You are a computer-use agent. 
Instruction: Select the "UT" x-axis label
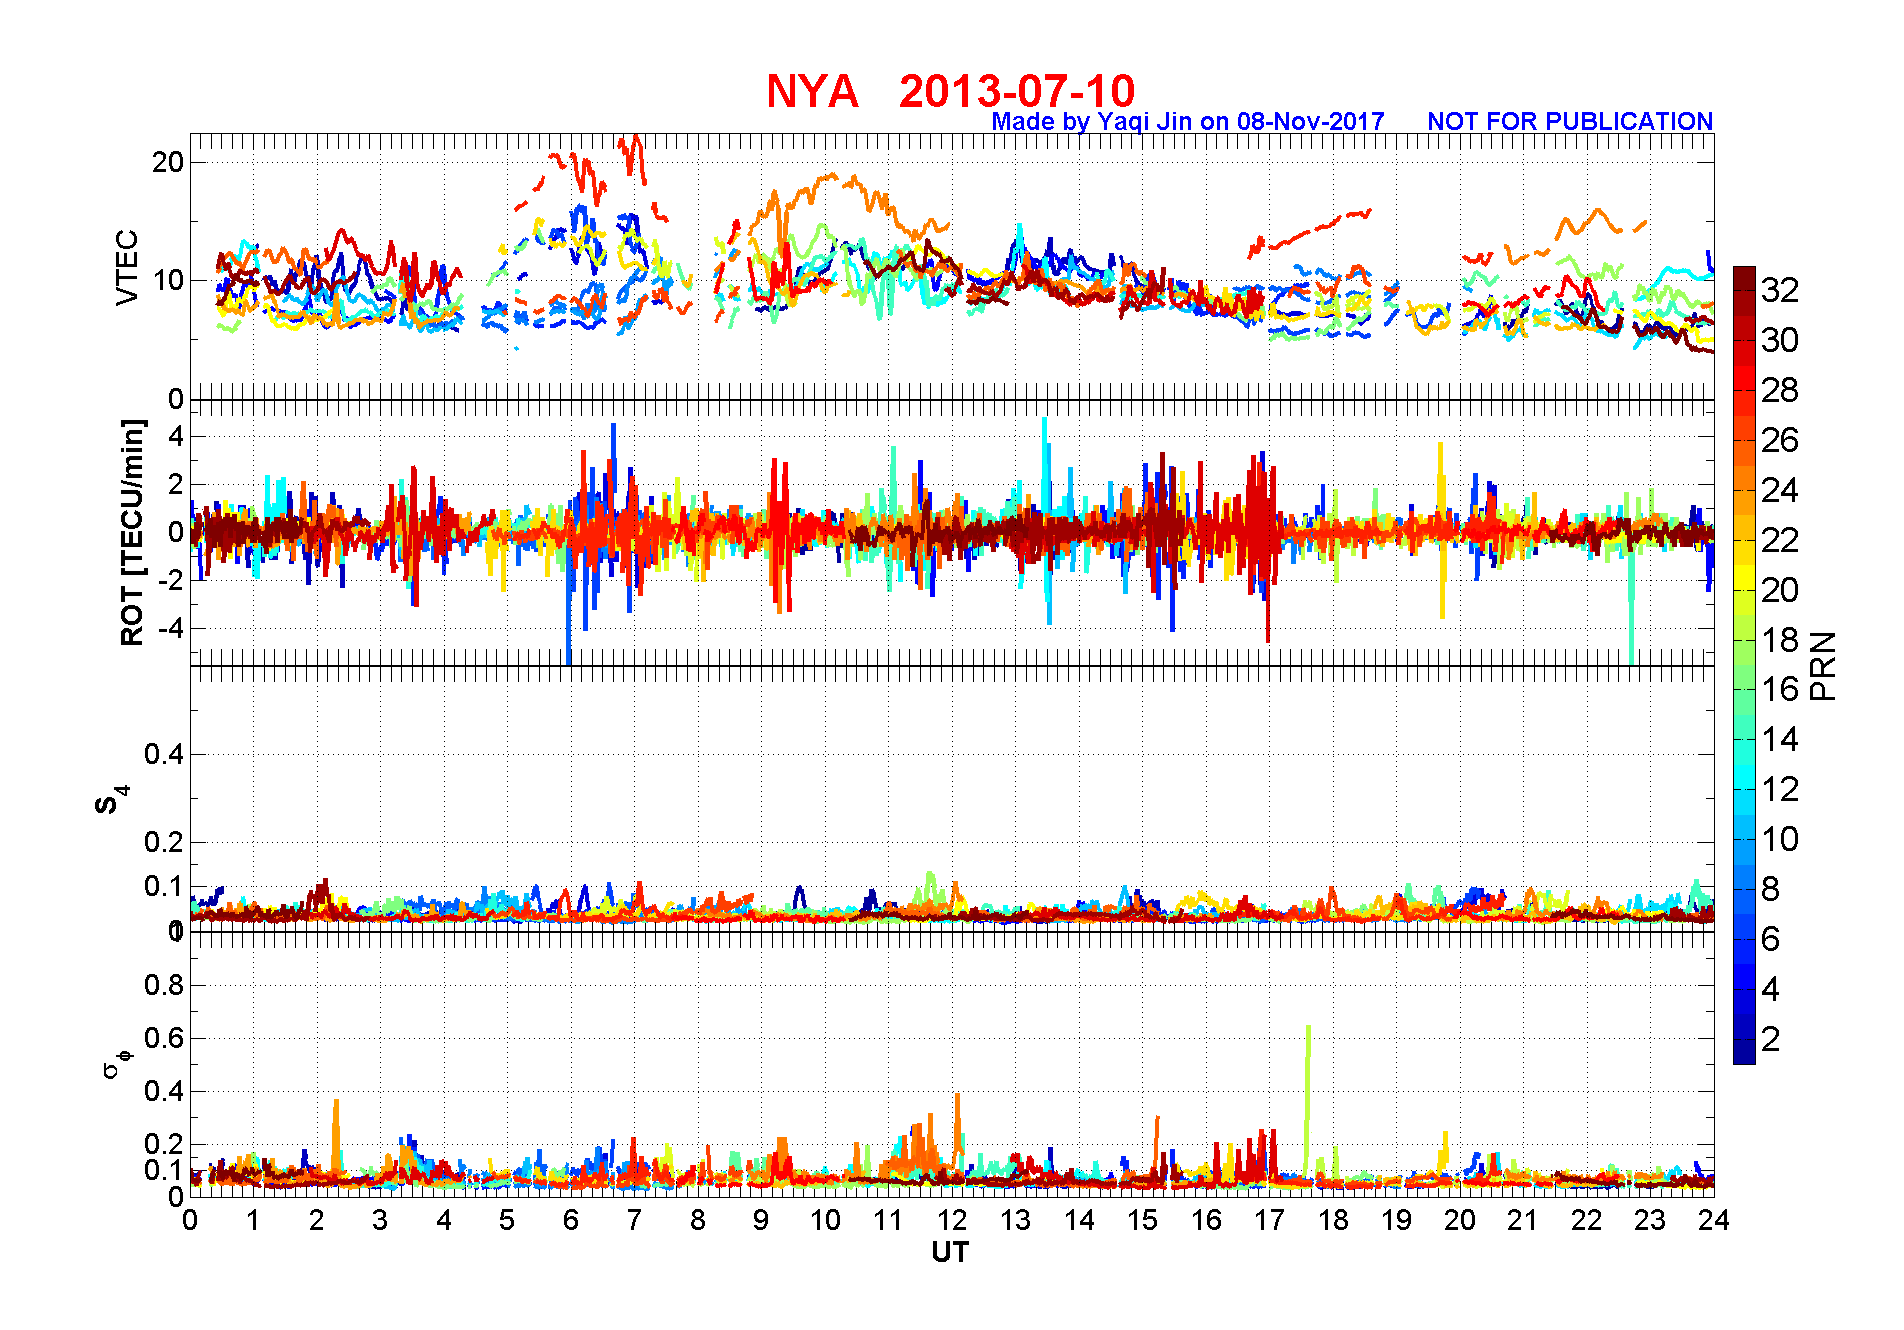[950, 1252]
